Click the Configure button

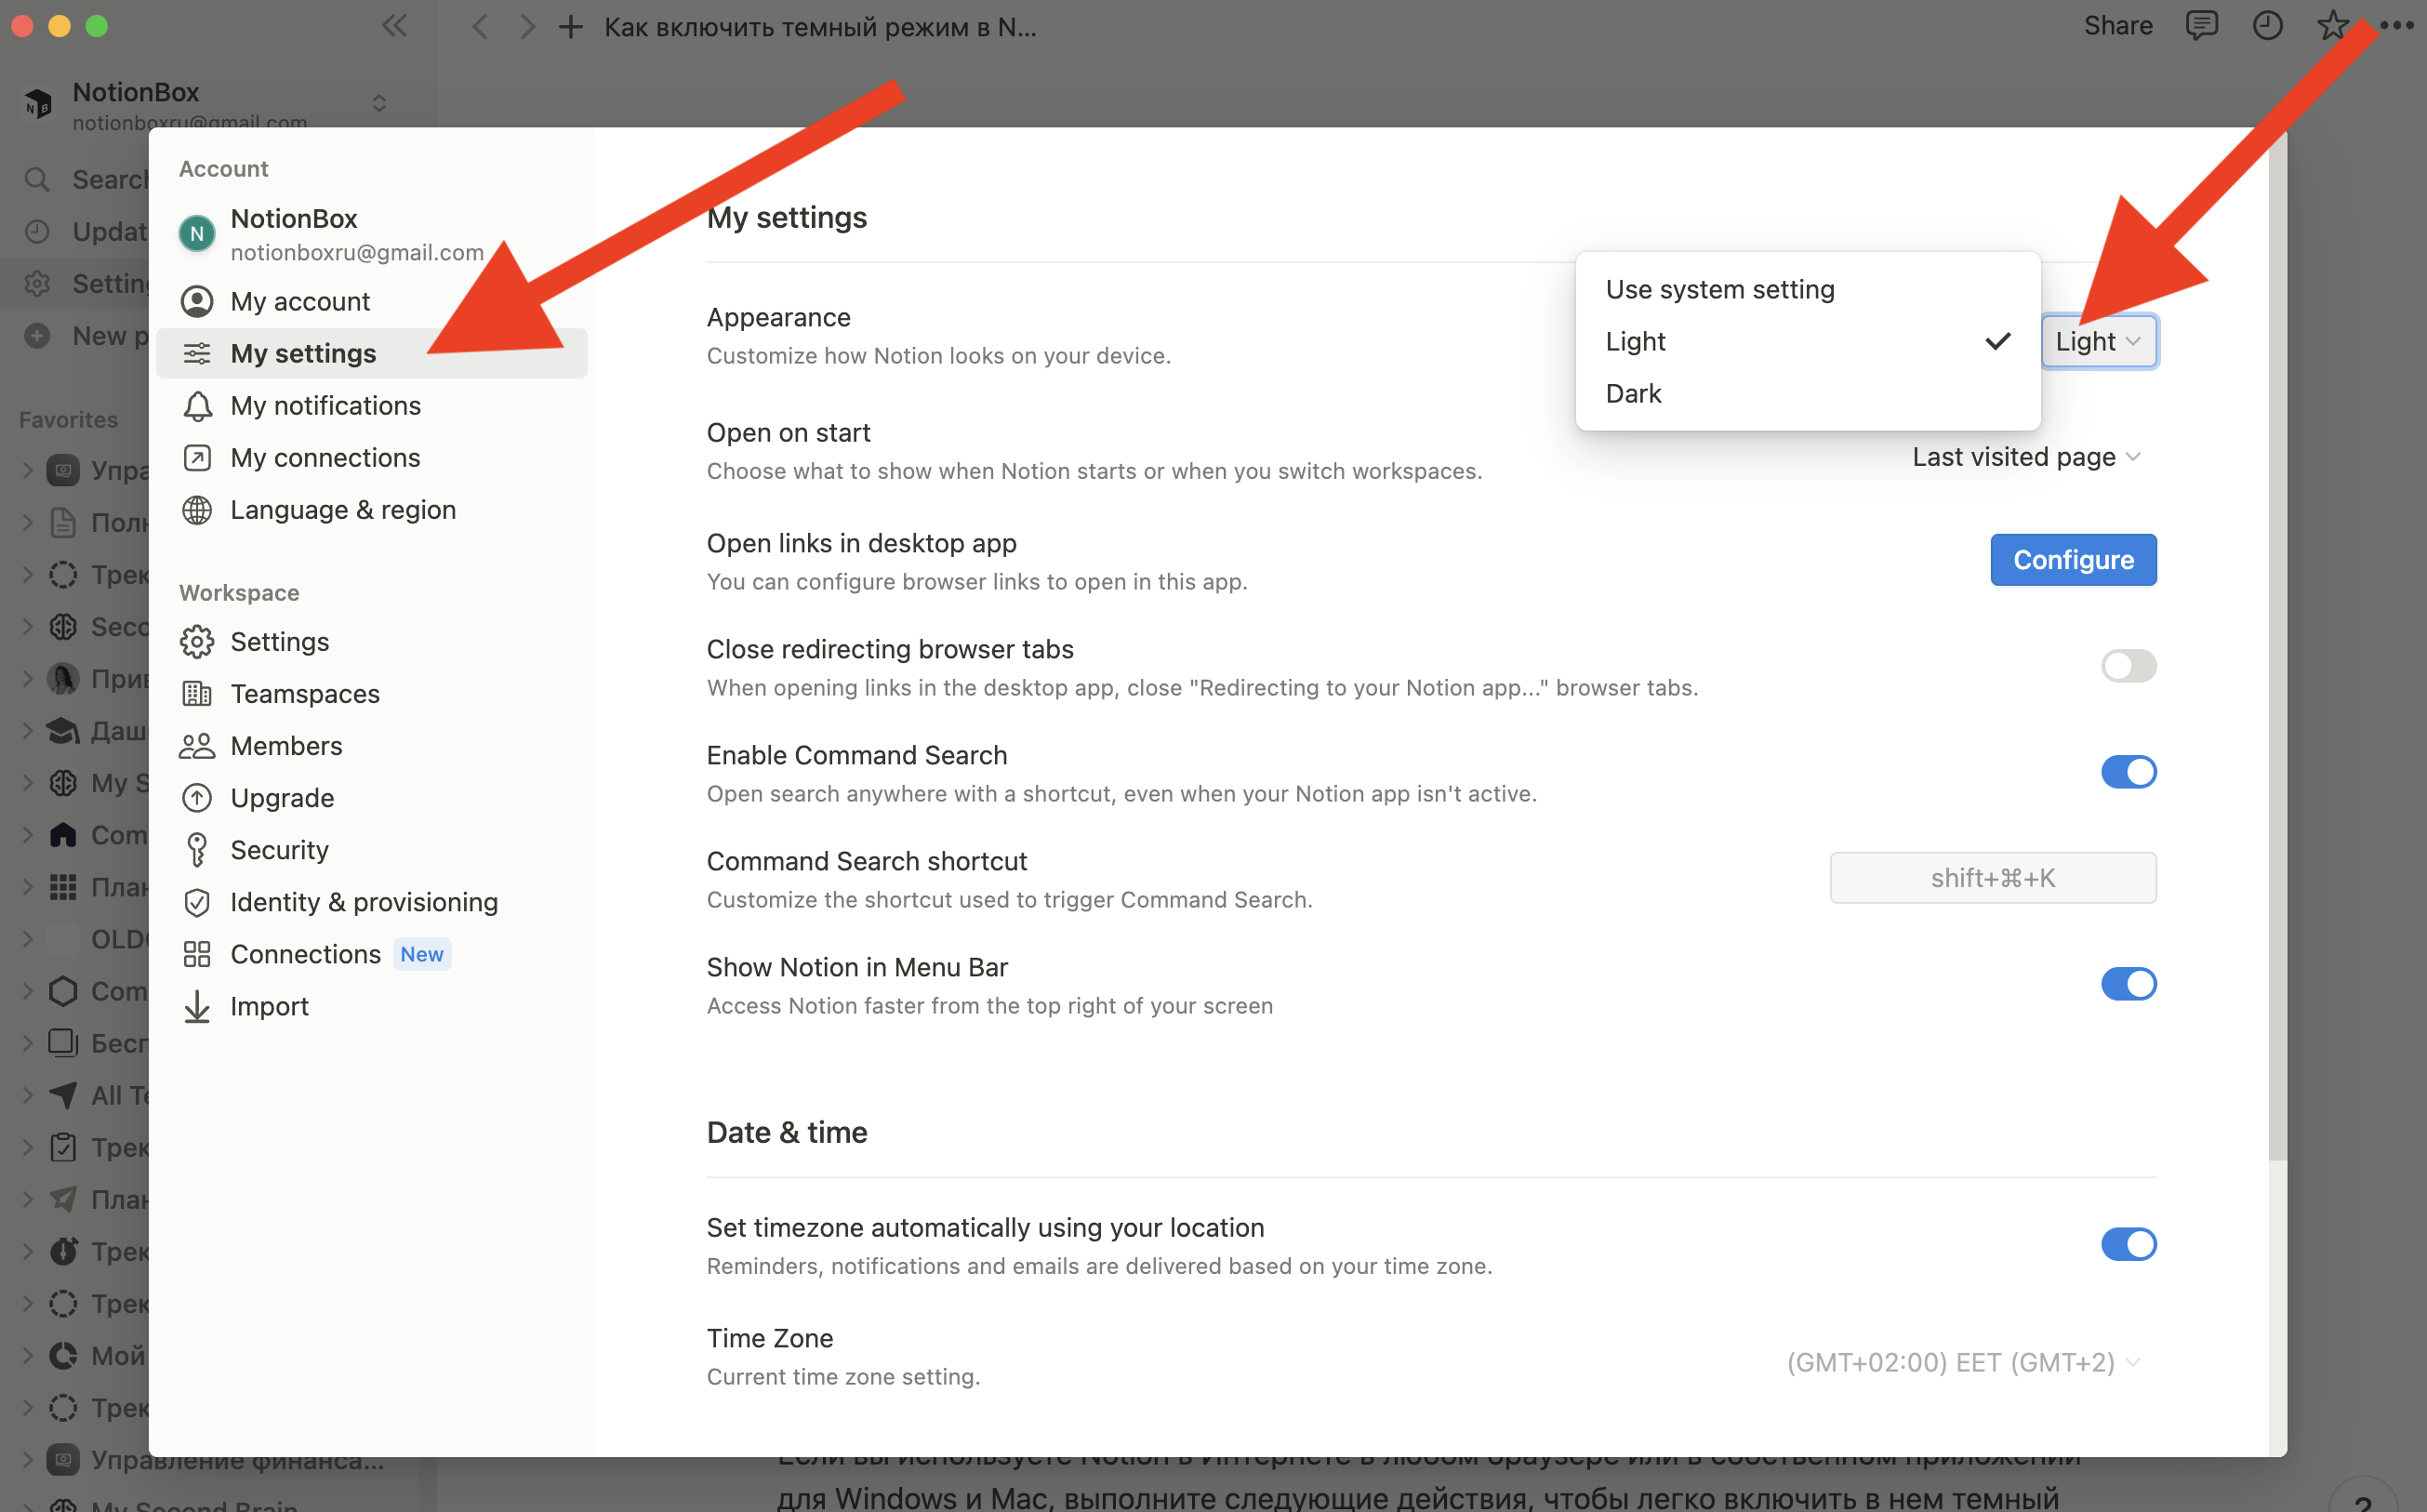coord(2073,559)
